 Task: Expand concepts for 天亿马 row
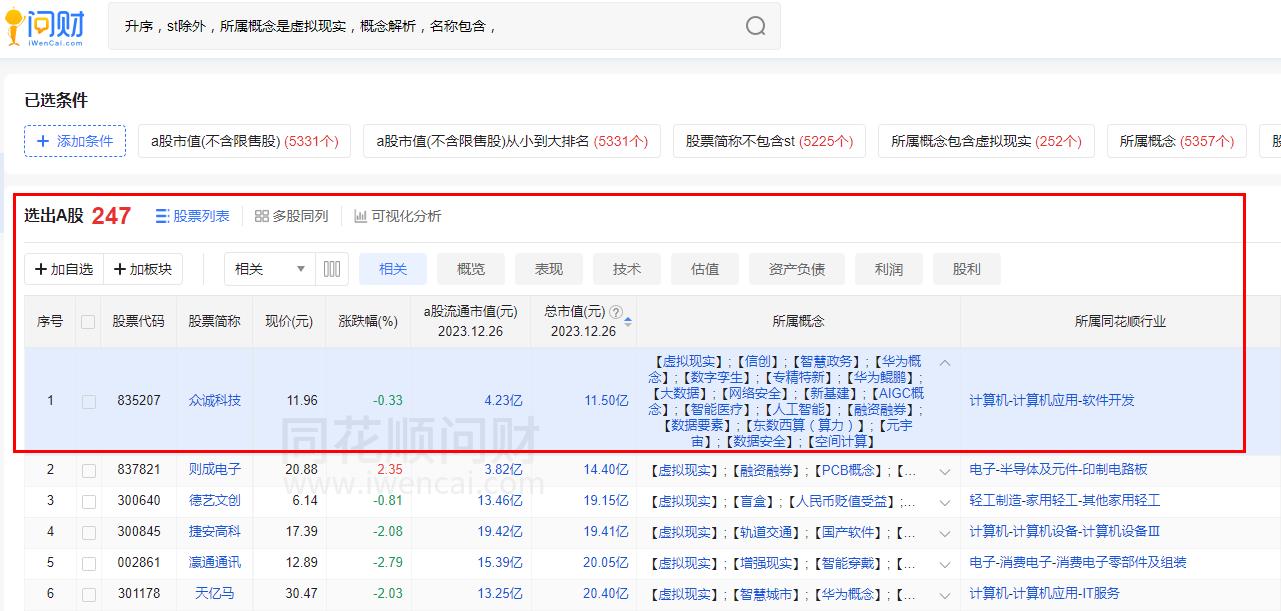click(944, 594)
